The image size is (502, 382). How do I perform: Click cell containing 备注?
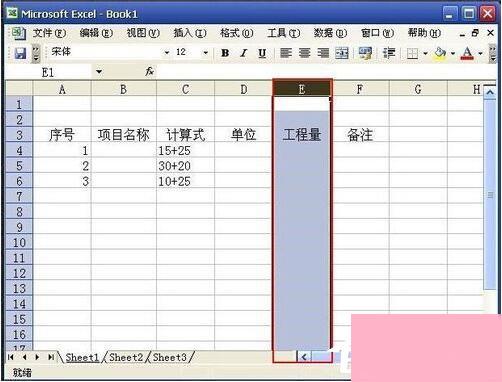(x=360, y=135)
